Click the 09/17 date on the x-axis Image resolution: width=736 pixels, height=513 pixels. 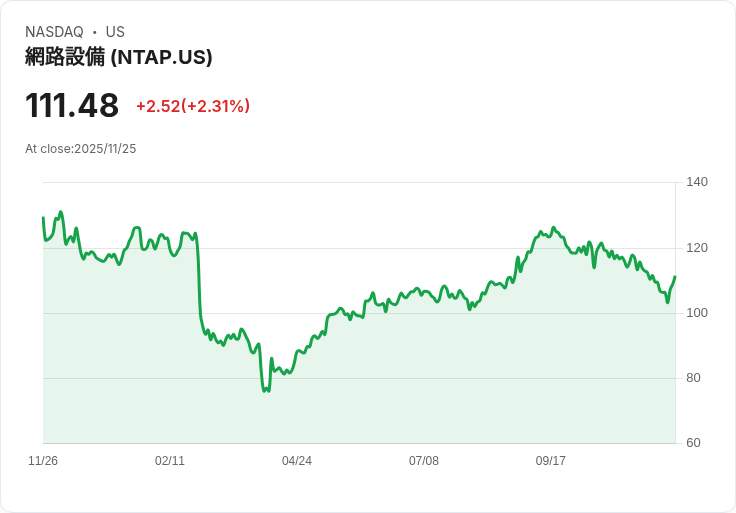coord(551,461)
